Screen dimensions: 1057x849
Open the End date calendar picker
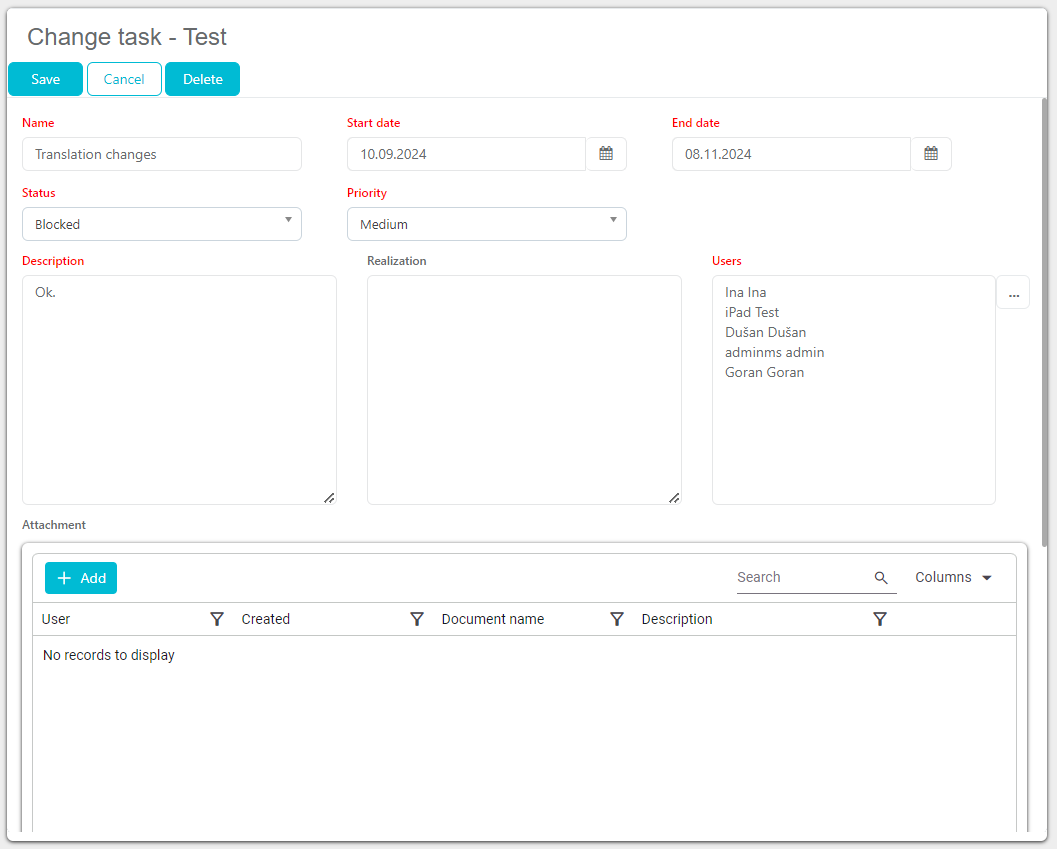(931, 154)
